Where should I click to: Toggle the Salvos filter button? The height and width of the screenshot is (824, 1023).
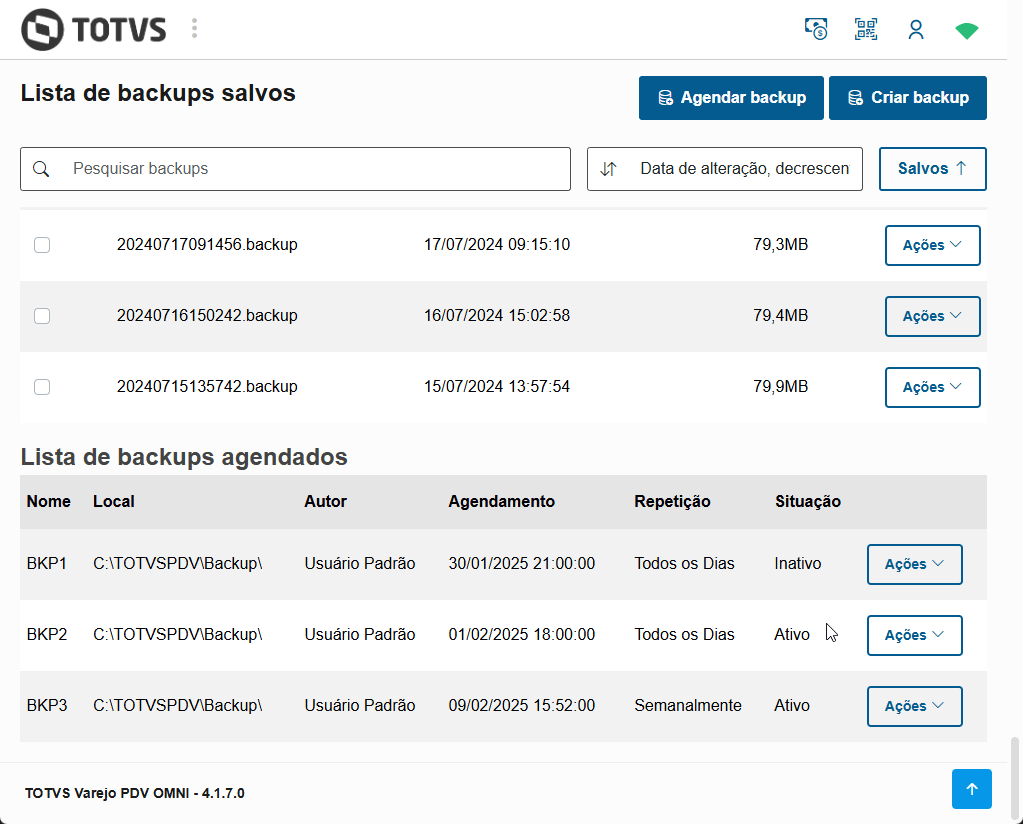pyautogui.click(x=932, y=169)
